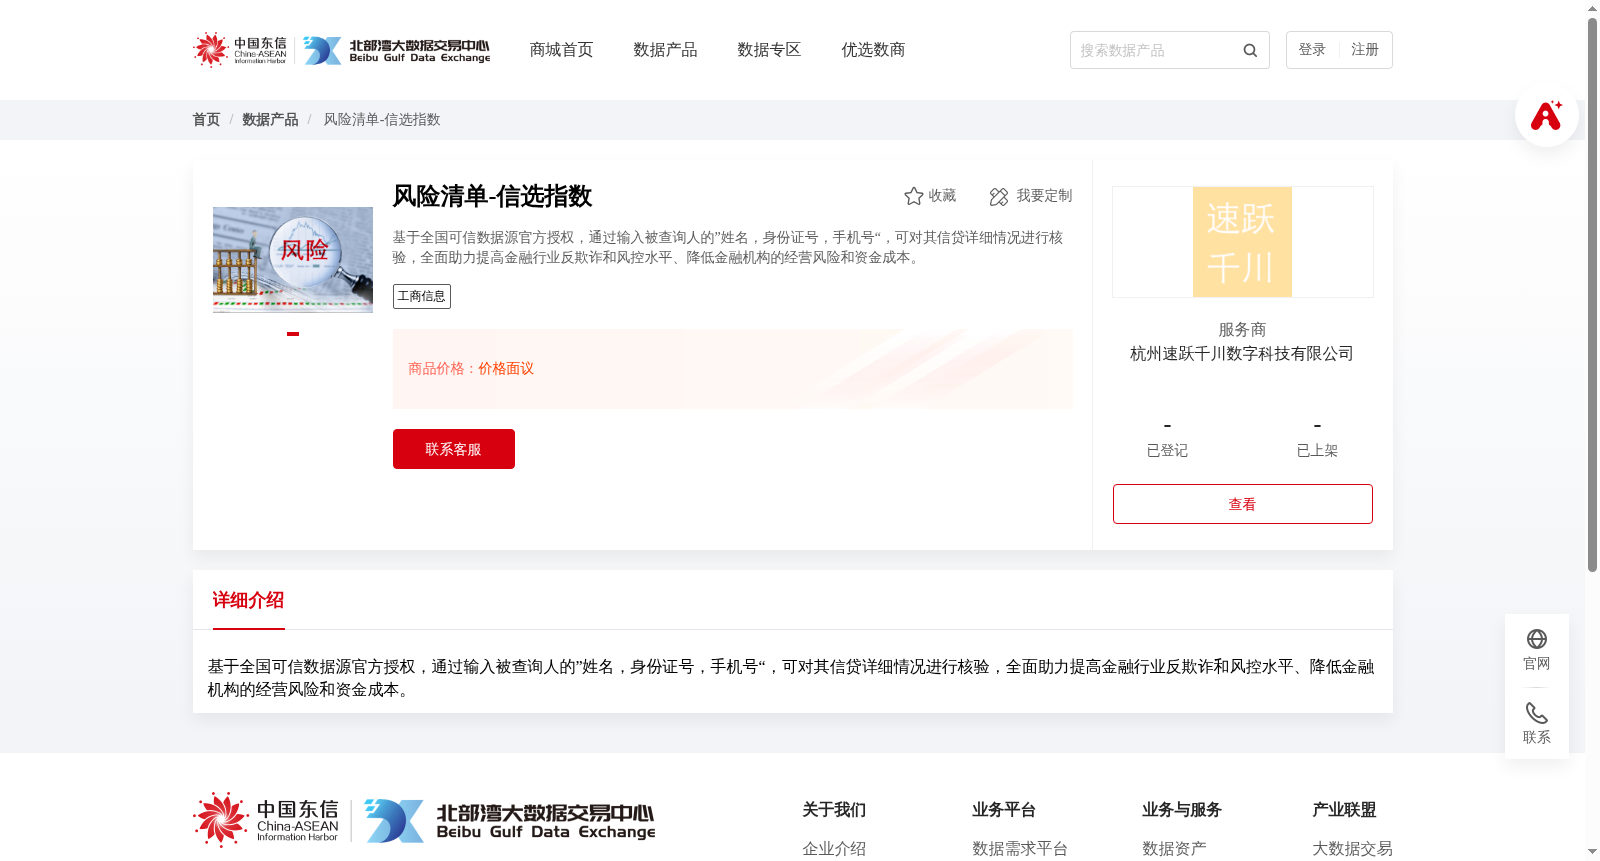Click the scrollbar down arrow
The height and width of the screenshot is (861, 1600).
(x=1592, y=852)
